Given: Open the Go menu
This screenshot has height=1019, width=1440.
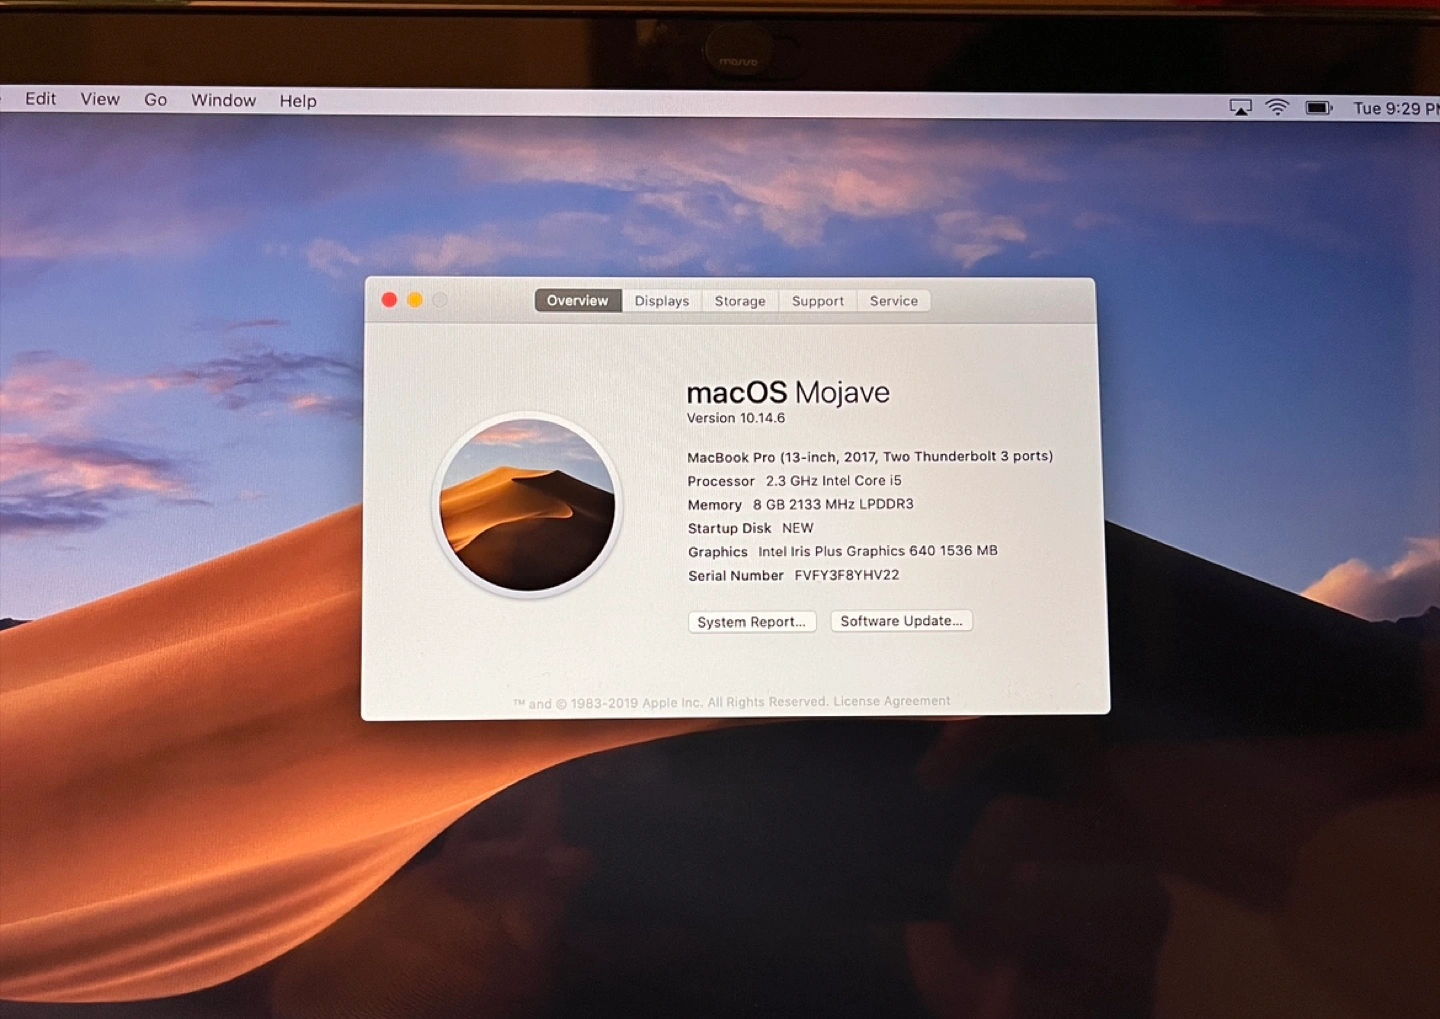Looking at the screenshot, I should 155,99.
